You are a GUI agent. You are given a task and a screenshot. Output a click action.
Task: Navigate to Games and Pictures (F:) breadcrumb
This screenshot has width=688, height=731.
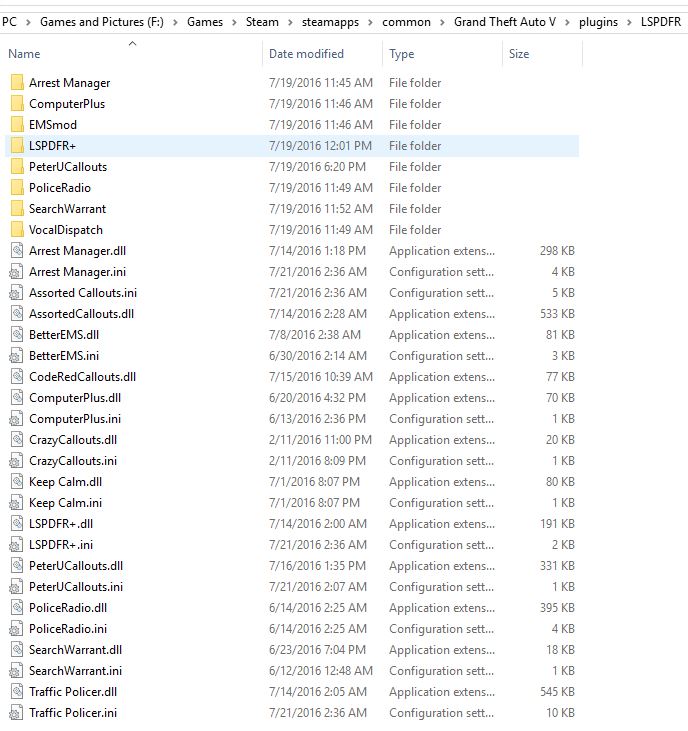[x=102, y=22]
